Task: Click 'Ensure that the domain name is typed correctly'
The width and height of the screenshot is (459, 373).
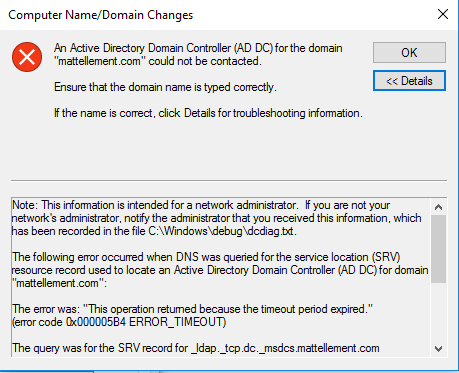Action: pos(165,87)
